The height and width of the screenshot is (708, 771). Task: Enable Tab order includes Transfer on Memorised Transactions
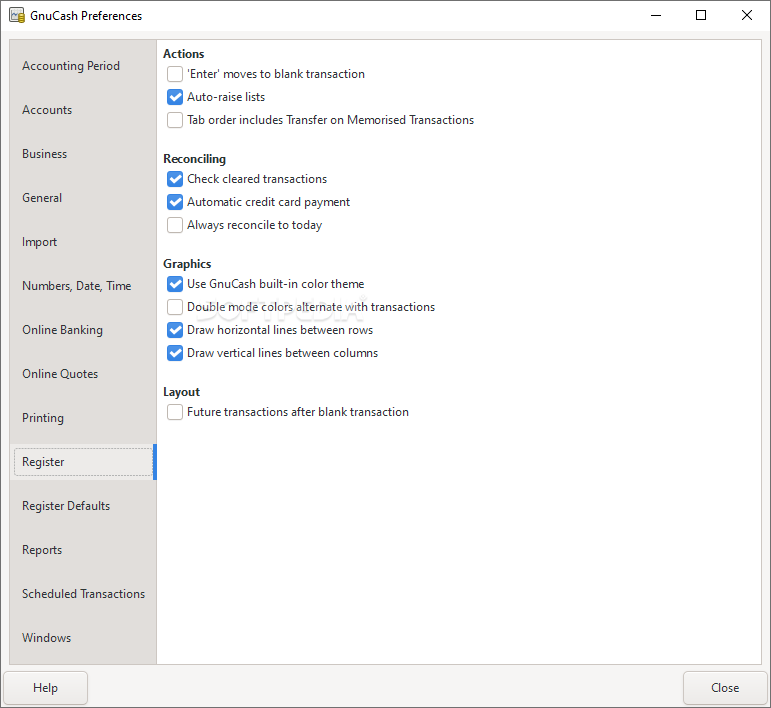[x=175, y=120]
